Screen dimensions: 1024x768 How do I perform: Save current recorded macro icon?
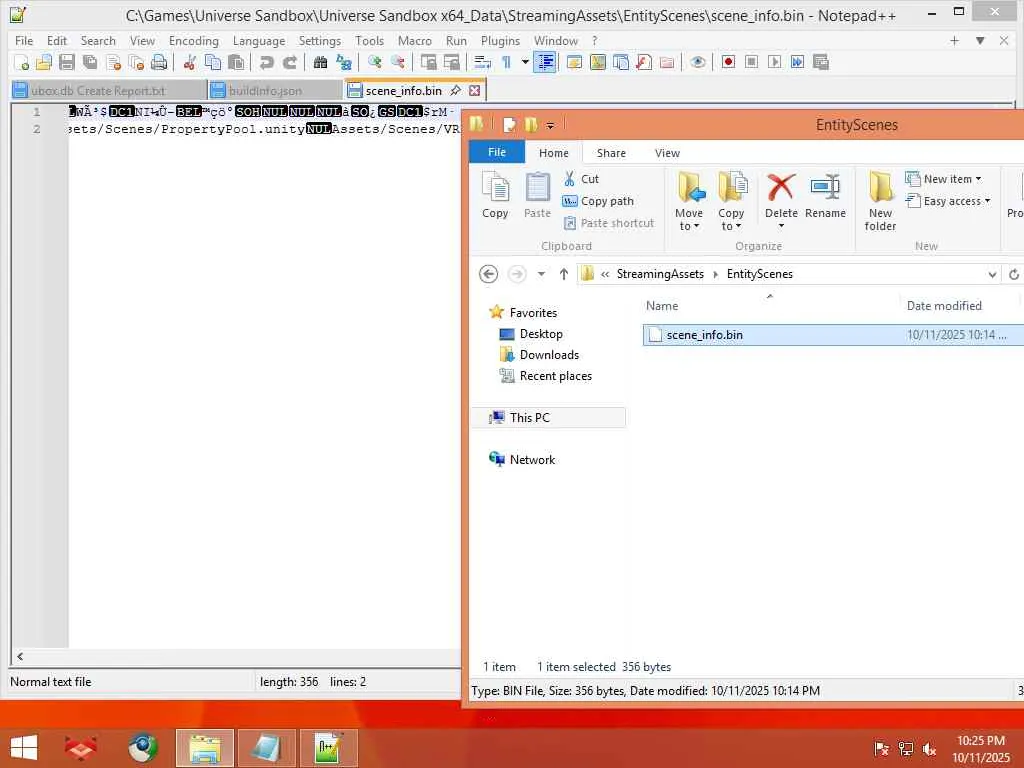pos(821,62)
